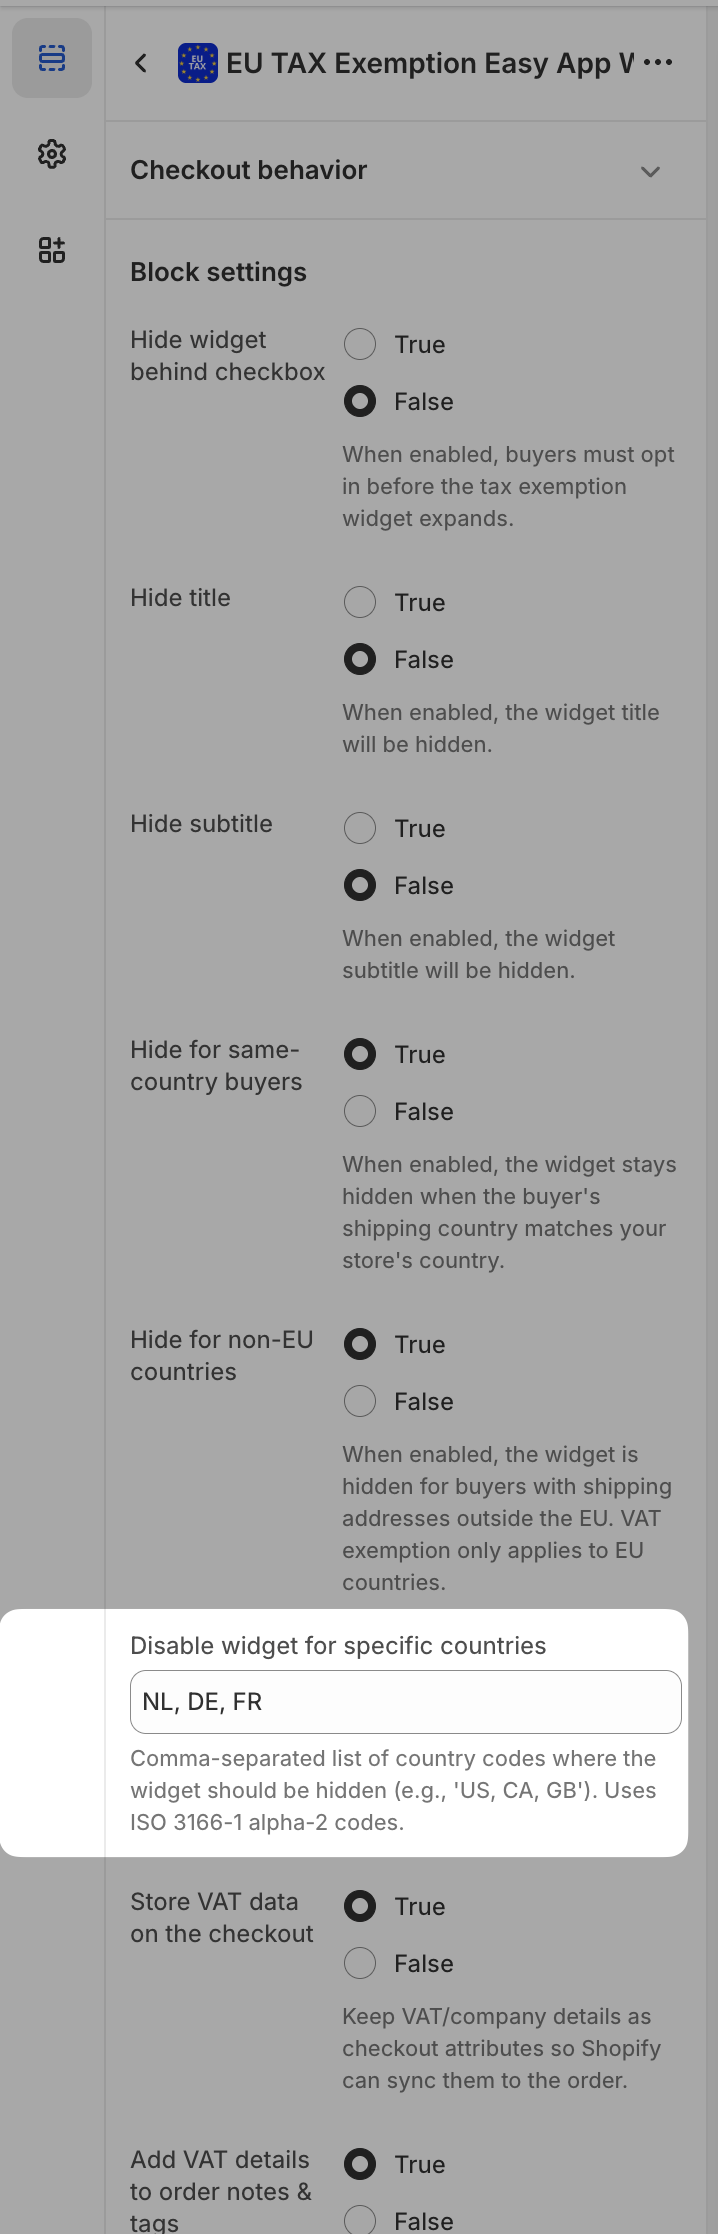Select True for Add VAT details to order notes
The width and height of the screenshot is (718, 2234).
pos(360,2164)
